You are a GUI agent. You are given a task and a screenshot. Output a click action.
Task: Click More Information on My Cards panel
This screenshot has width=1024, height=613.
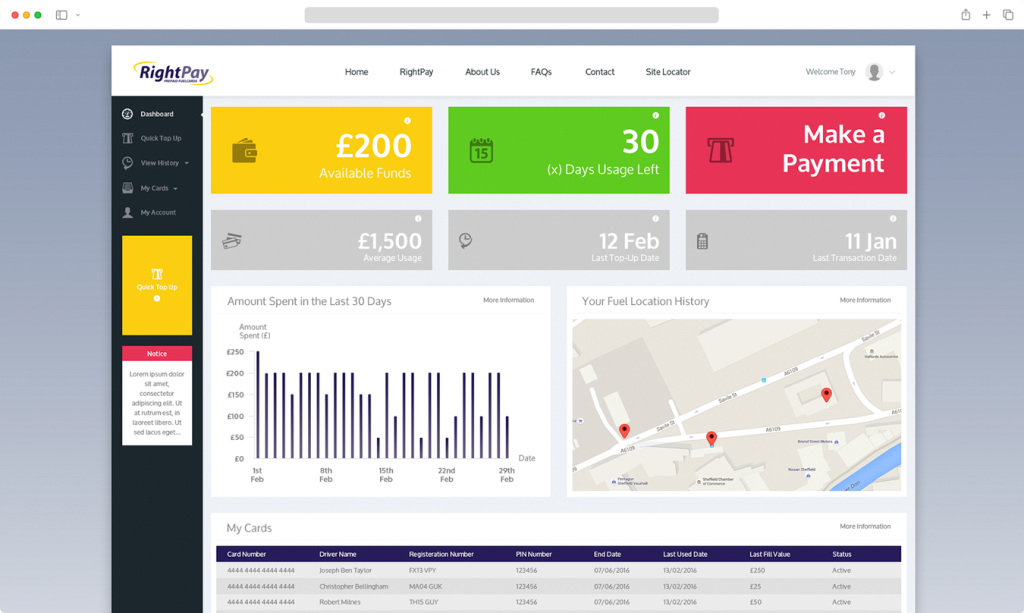click(x=865, y=526)
